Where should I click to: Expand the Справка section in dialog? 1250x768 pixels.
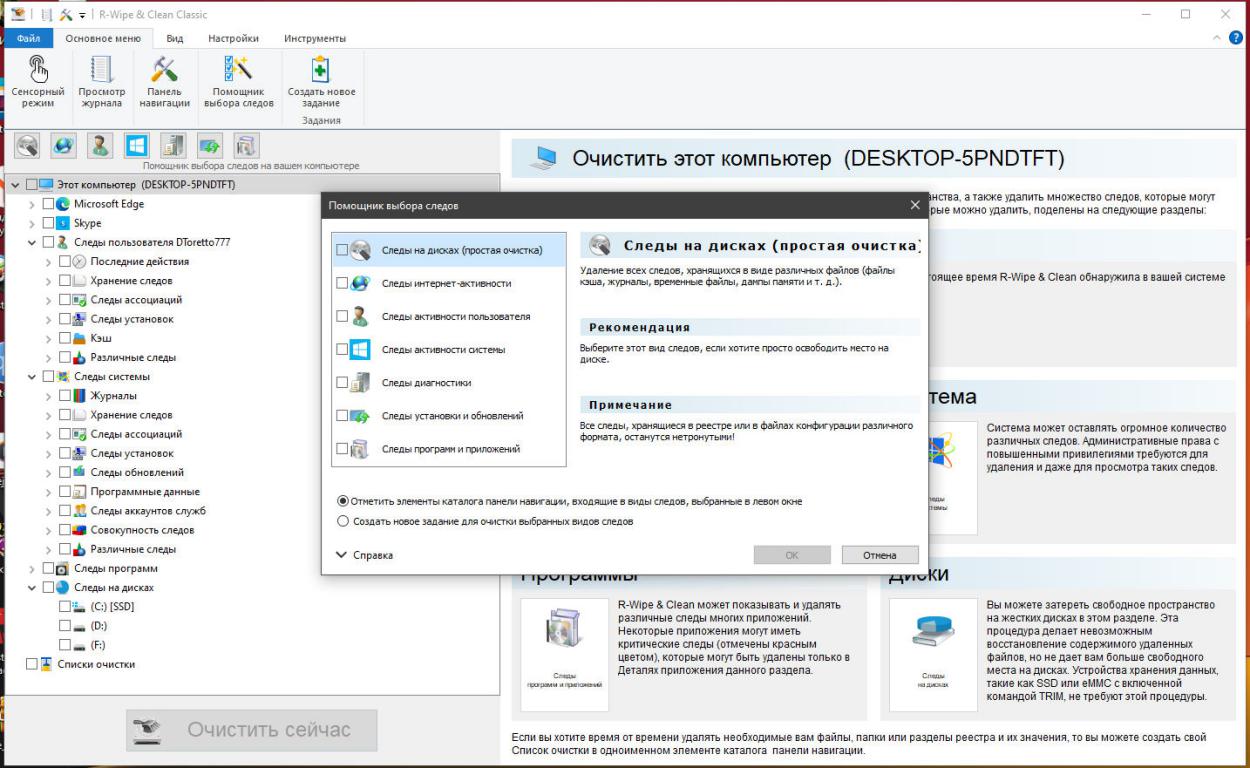pyautogui.click(x=365, y=555)
